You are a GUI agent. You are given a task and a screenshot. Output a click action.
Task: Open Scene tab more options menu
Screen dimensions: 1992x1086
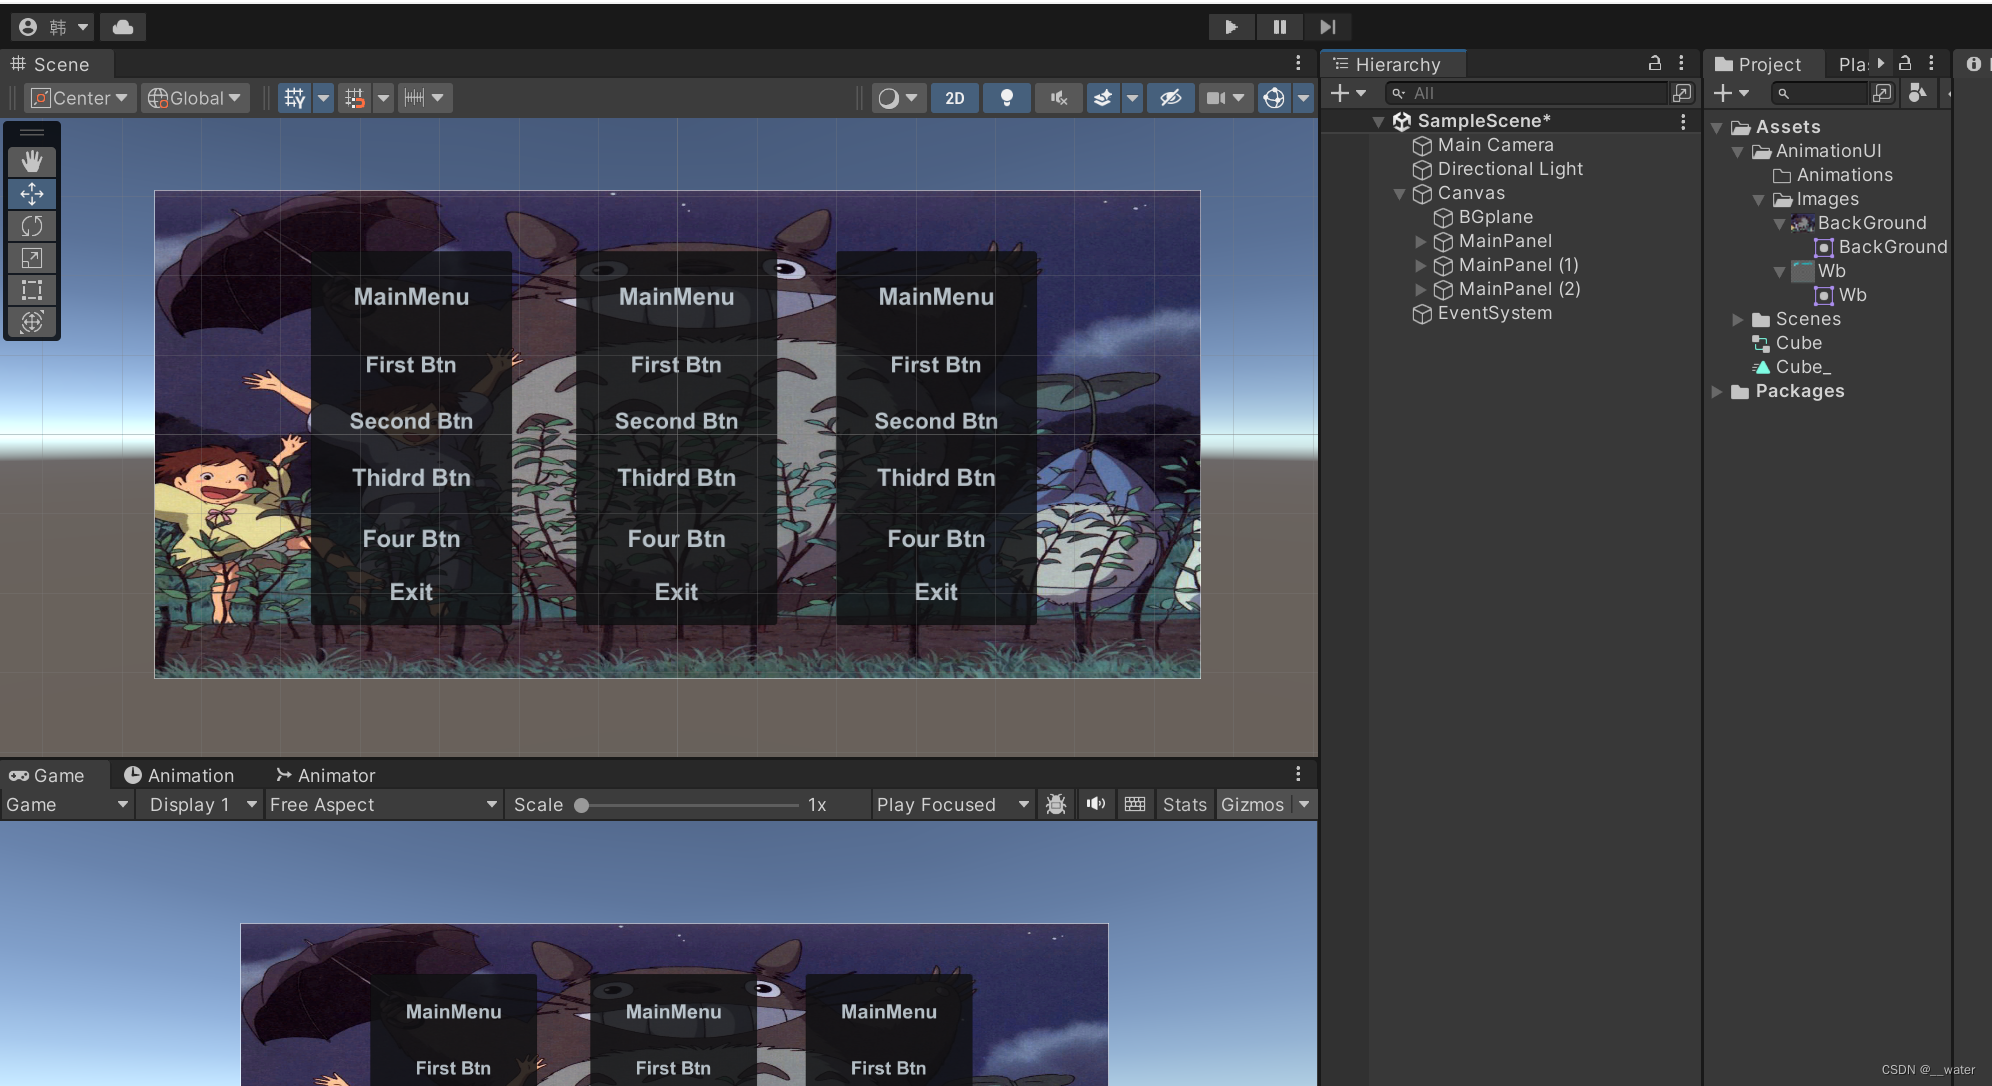click(1298, 63)
